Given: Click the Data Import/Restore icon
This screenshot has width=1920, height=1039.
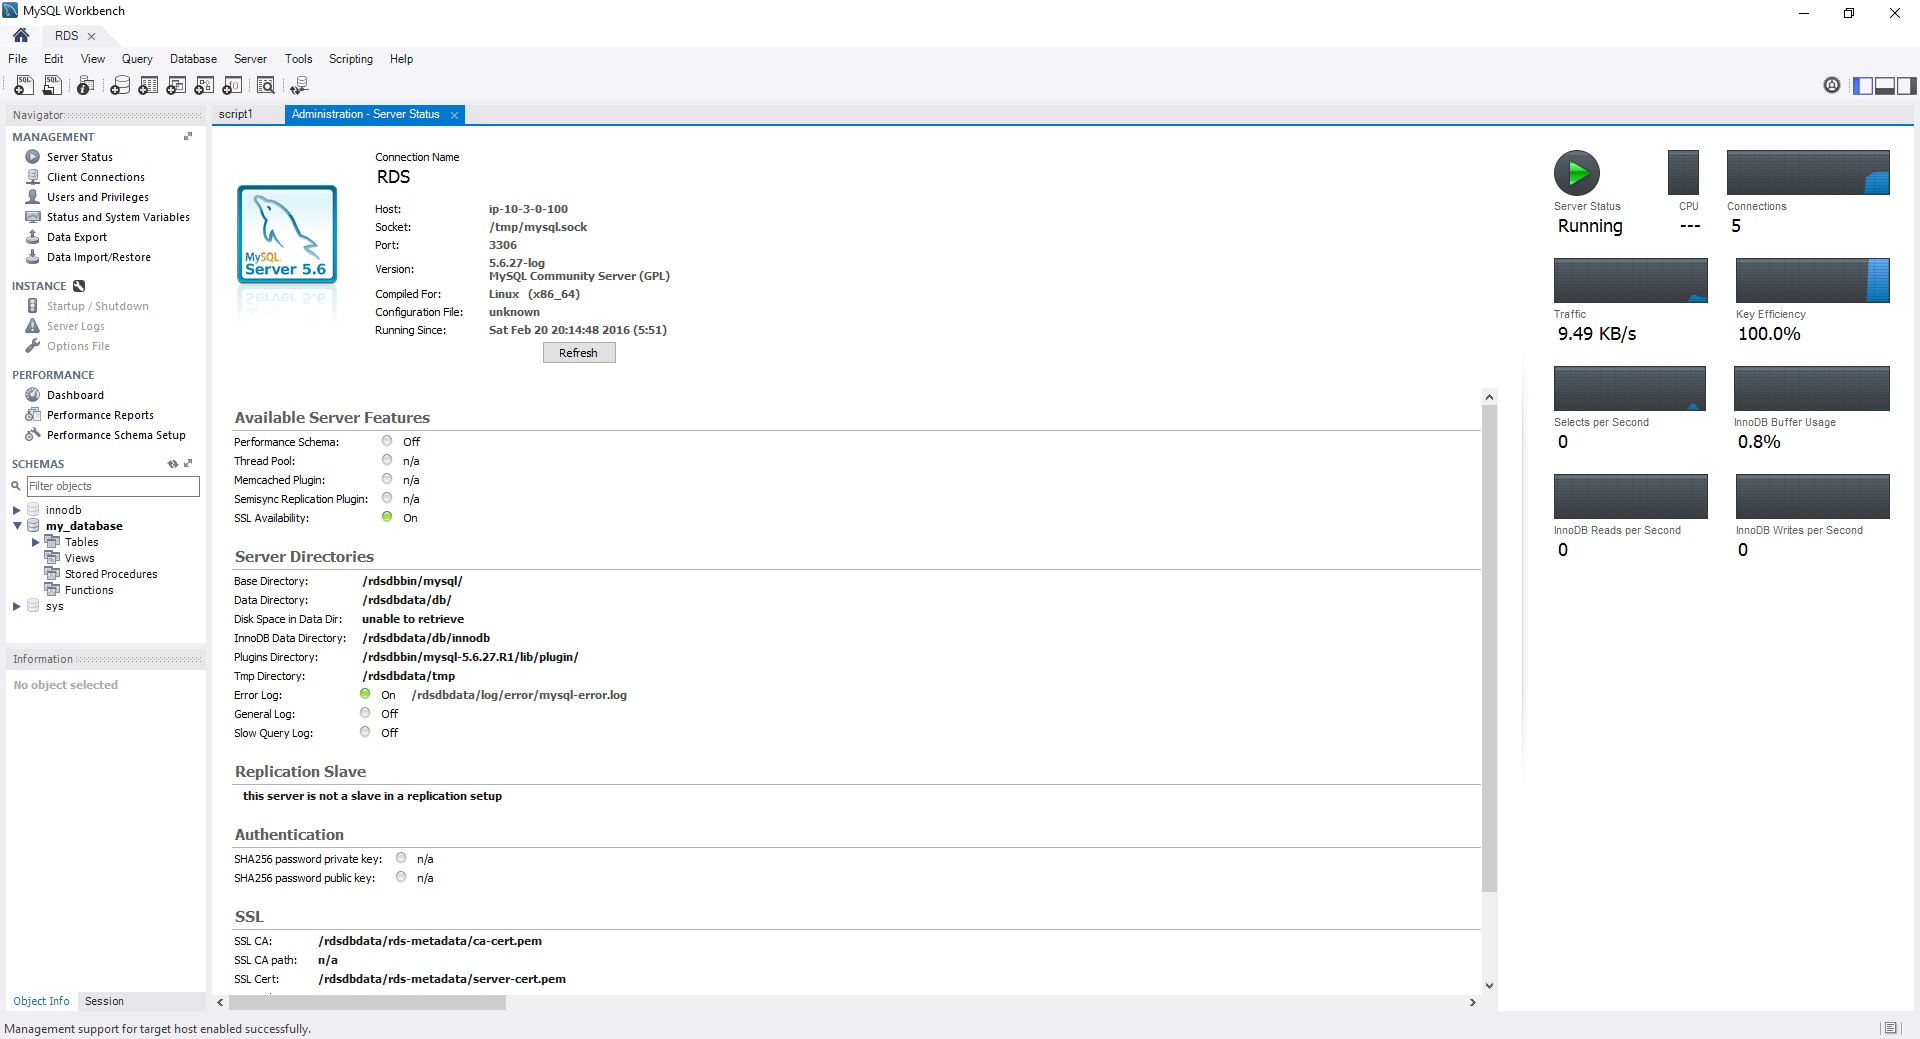Looking at the screenshot, I should click(33, 257).
